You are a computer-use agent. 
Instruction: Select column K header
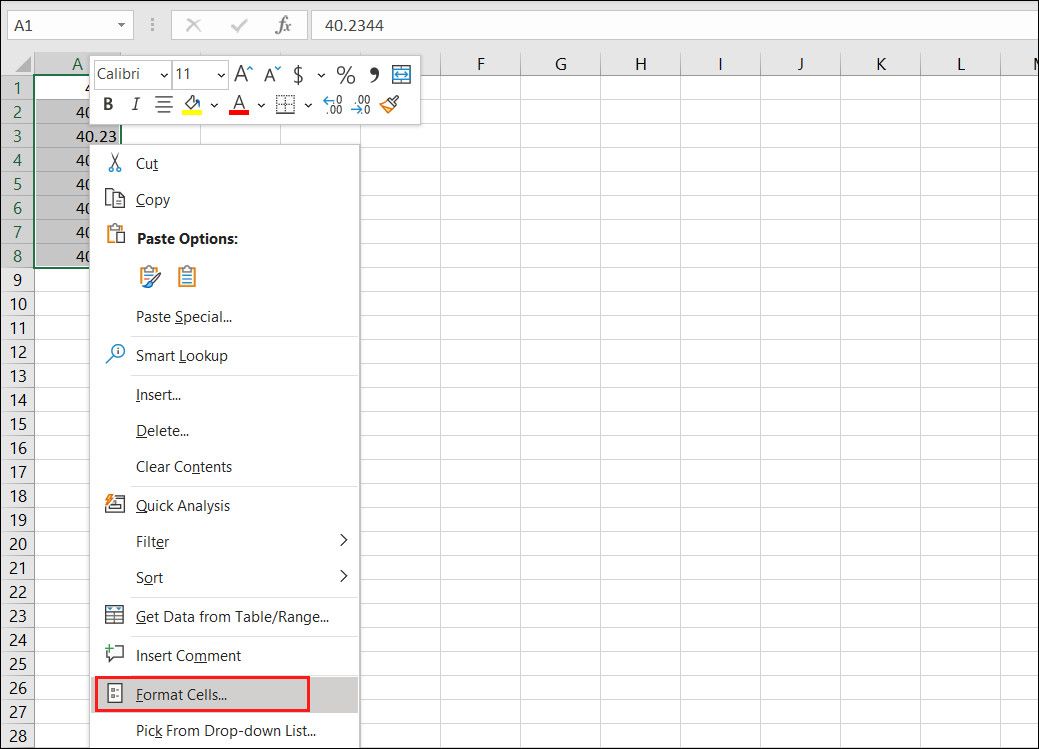[881, 64]
